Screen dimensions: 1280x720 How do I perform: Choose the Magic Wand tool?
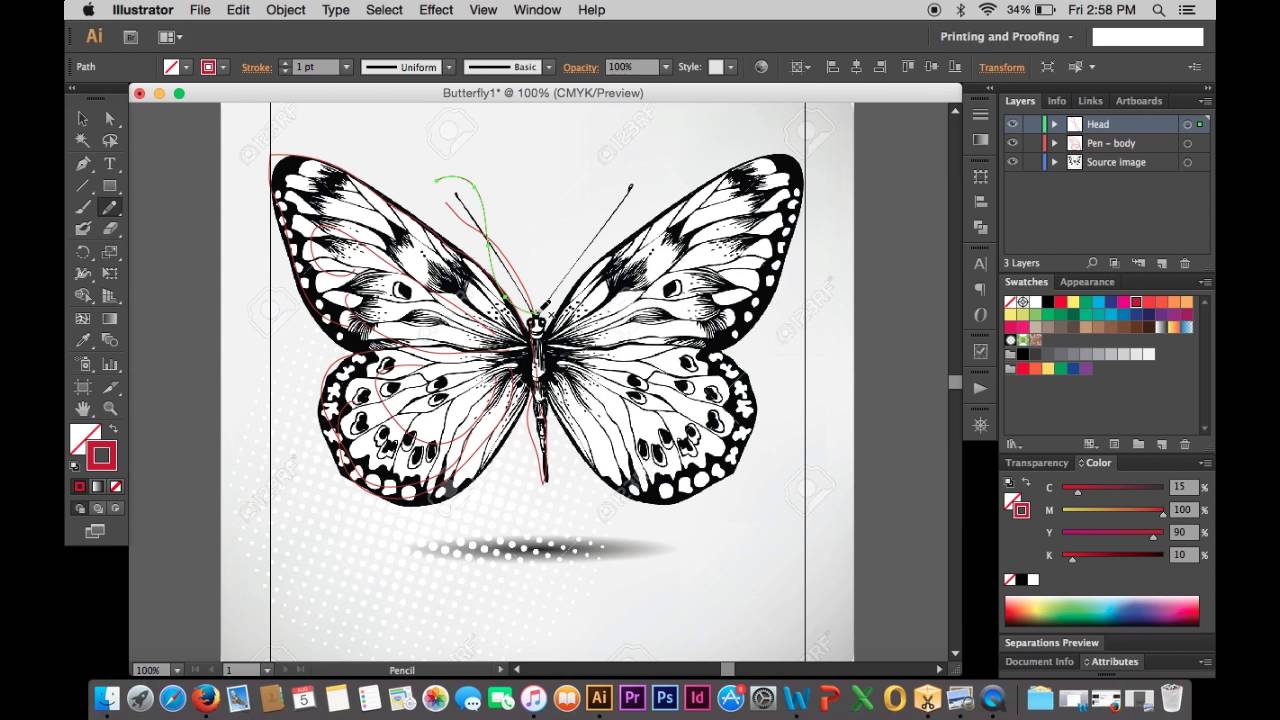click(84, 140)
